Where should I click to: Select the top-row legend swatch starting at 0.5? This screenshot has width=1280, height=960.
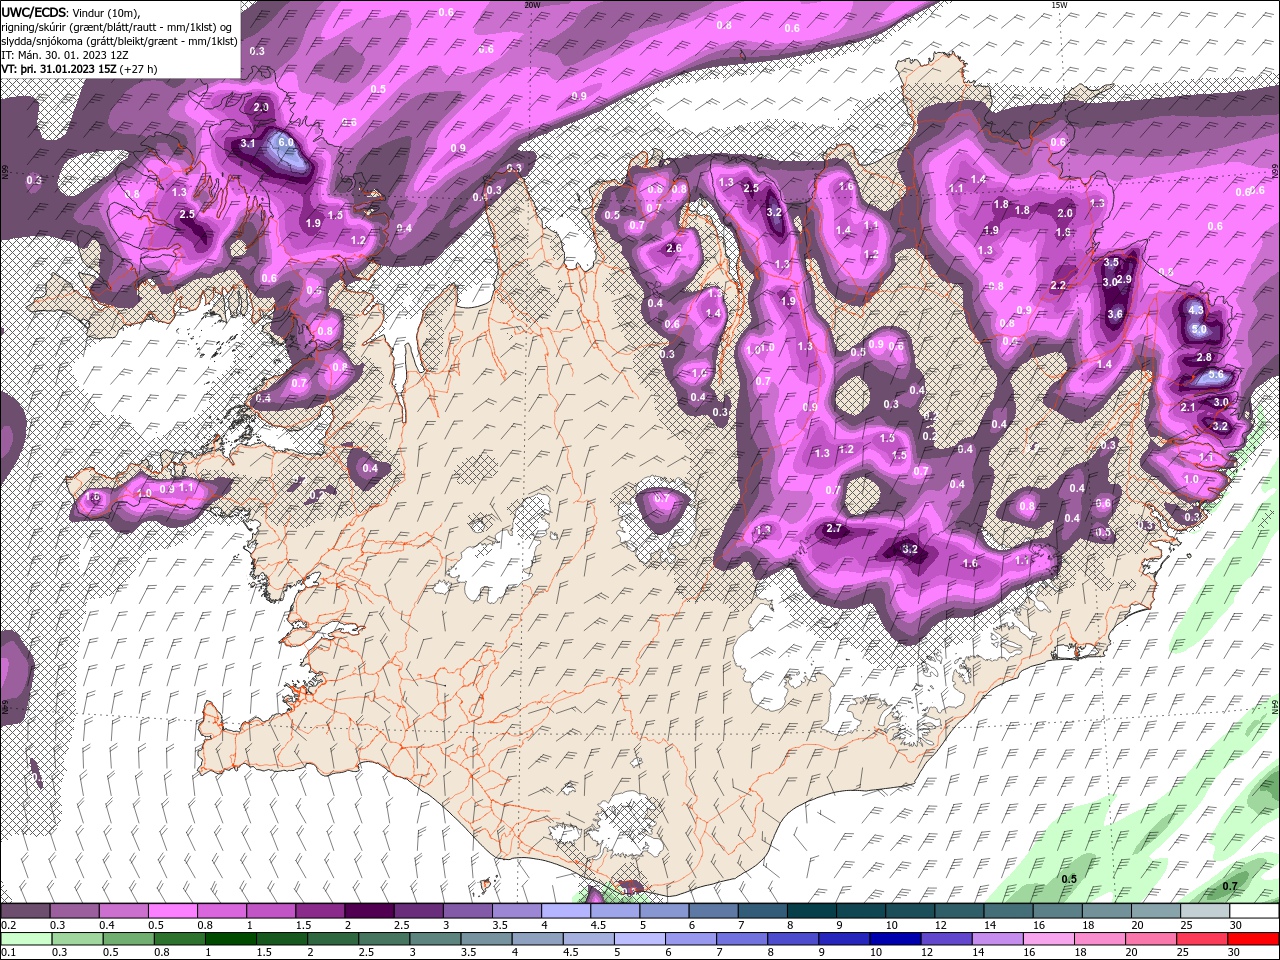click(172, 911)
